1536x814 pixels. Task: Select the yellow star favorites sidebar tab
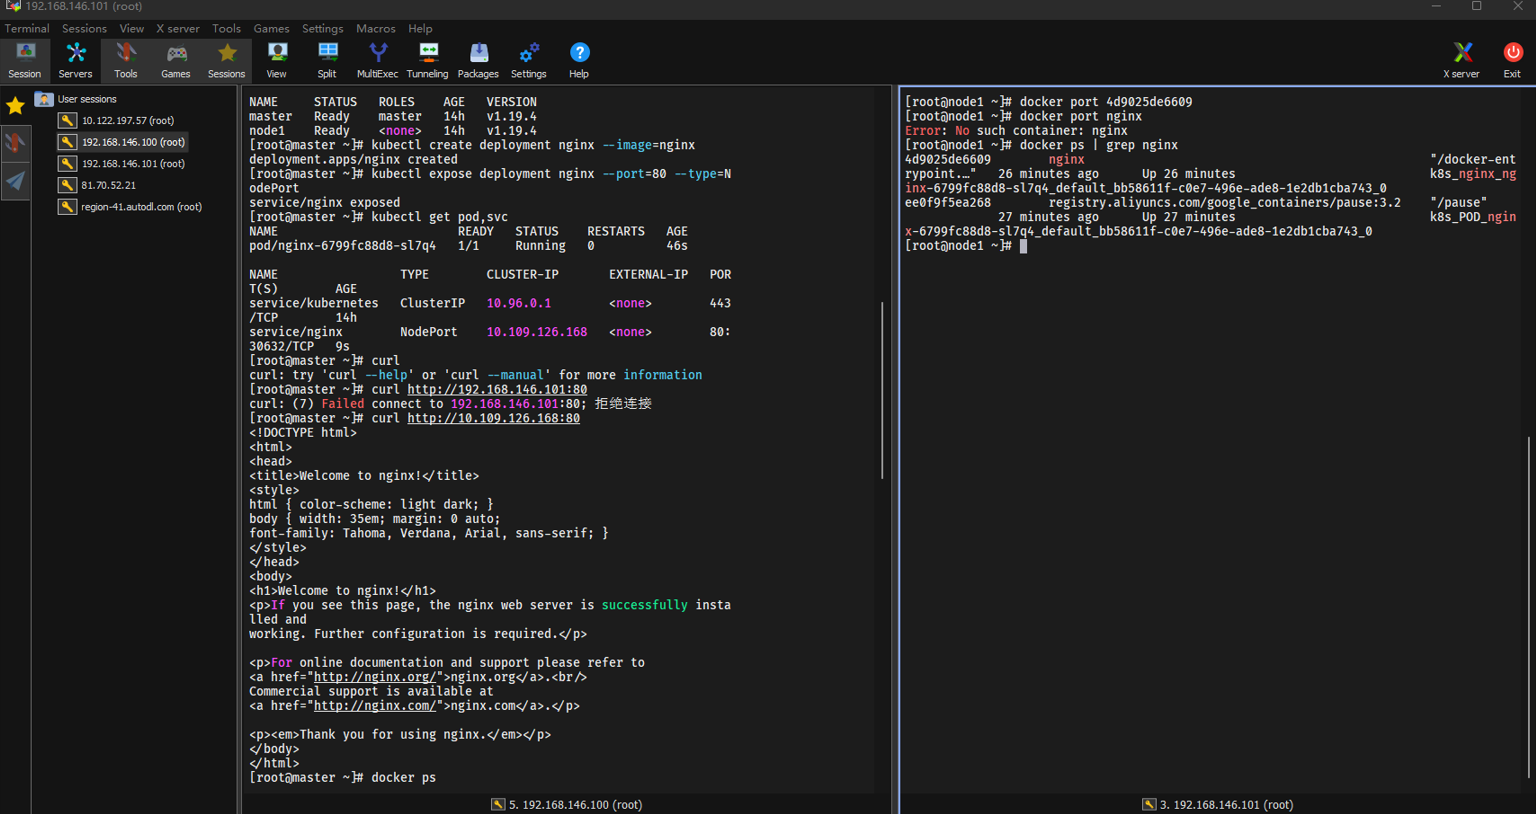click(15, 105)
